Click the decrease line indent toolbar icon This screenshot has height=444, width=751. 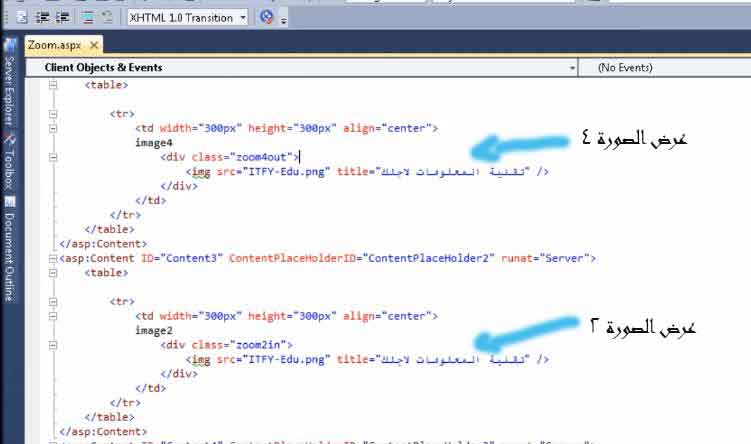tap(43, 17)
